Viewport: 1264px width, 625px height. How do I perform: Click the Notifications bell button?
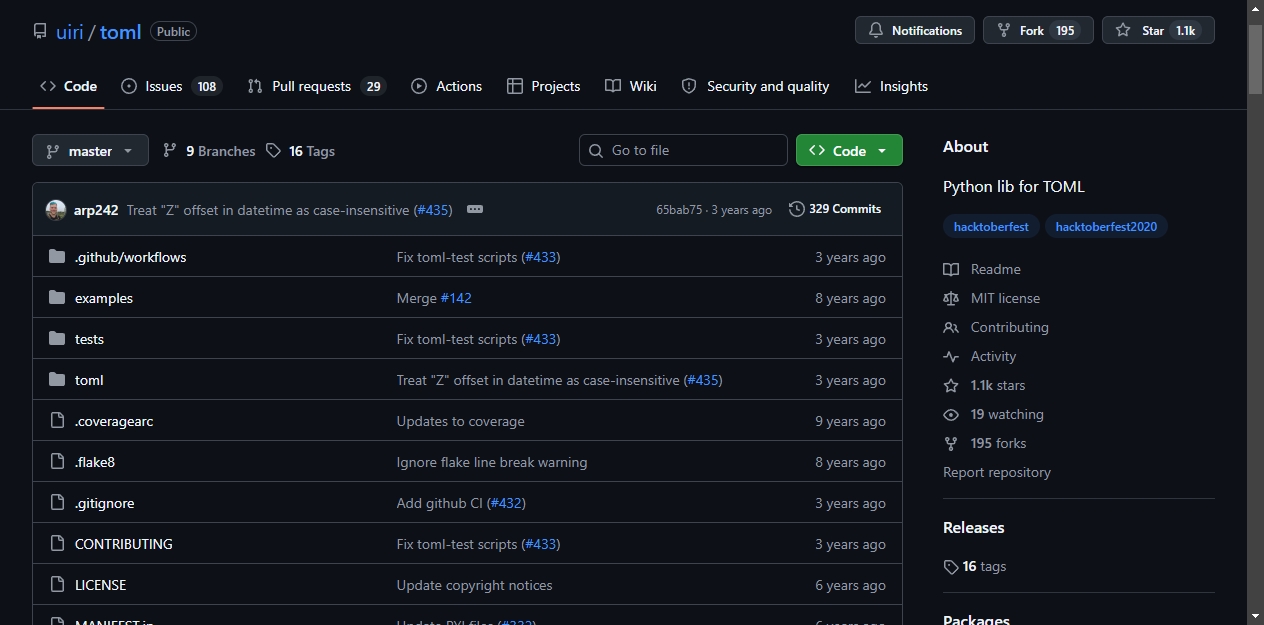pos(915,30)
